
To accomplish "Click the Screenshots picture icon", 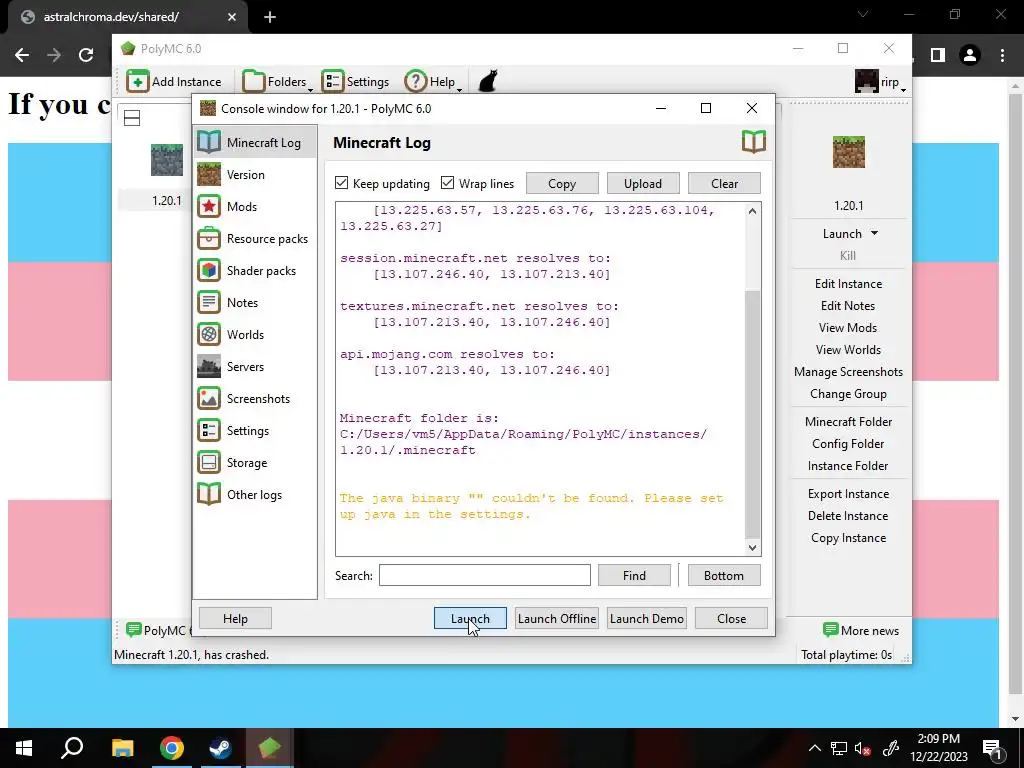I will point(209,398).
